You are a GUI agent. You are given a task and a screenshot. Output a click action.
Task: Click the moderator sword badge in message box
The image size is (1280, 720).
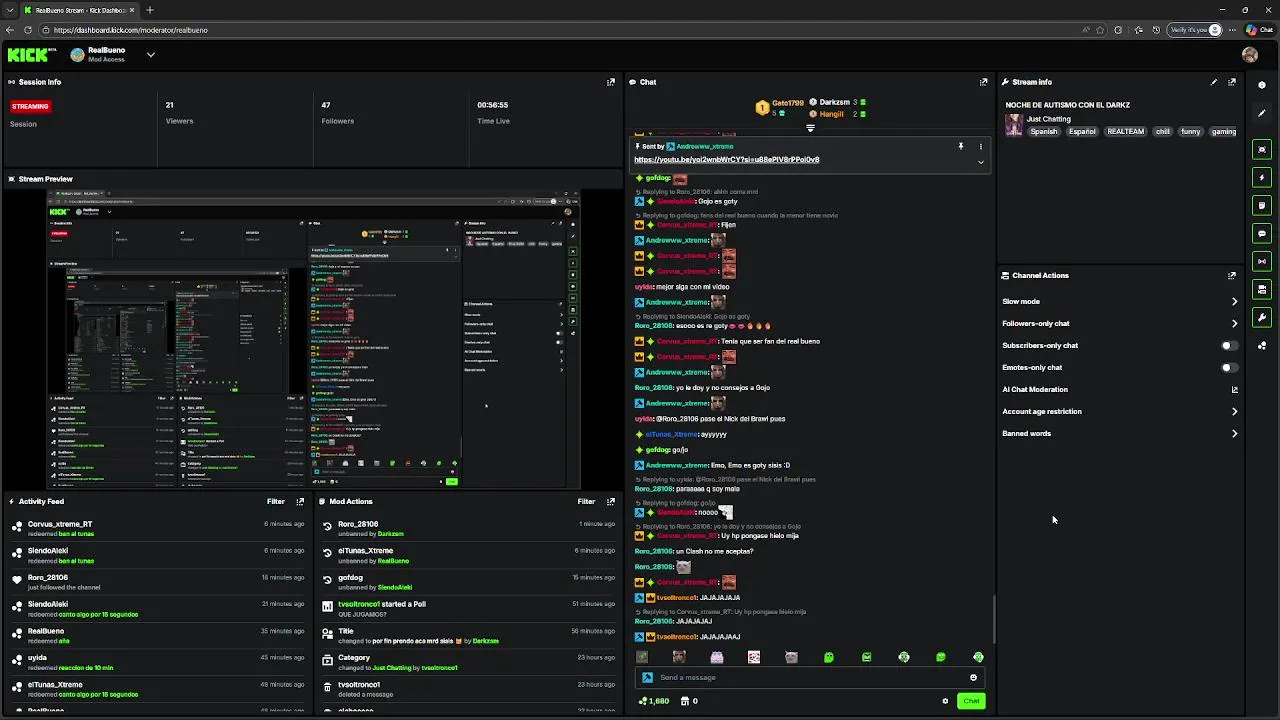pos(647,677)
